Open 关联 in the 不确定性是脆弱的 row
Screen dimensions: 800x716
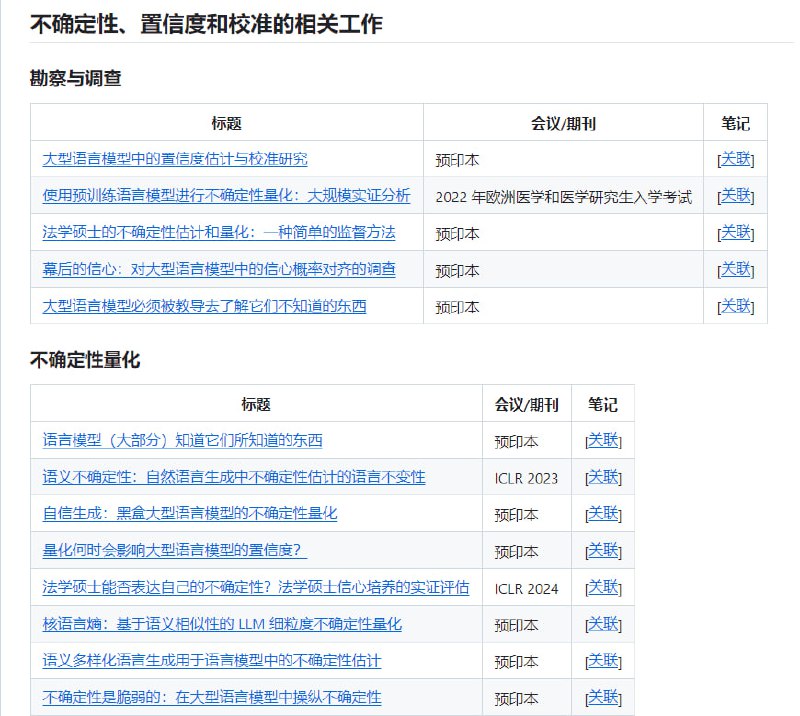point(604,697)
